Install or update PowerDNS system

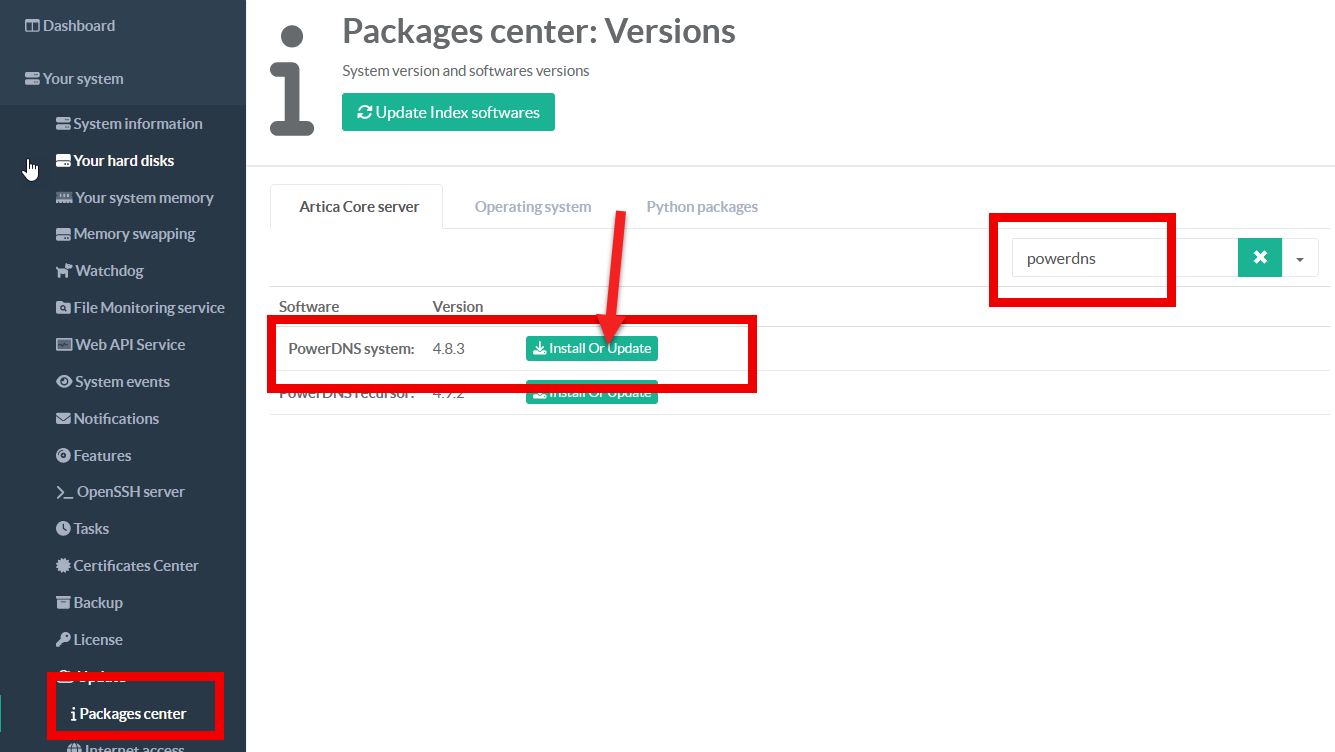[x=592, y=349]
